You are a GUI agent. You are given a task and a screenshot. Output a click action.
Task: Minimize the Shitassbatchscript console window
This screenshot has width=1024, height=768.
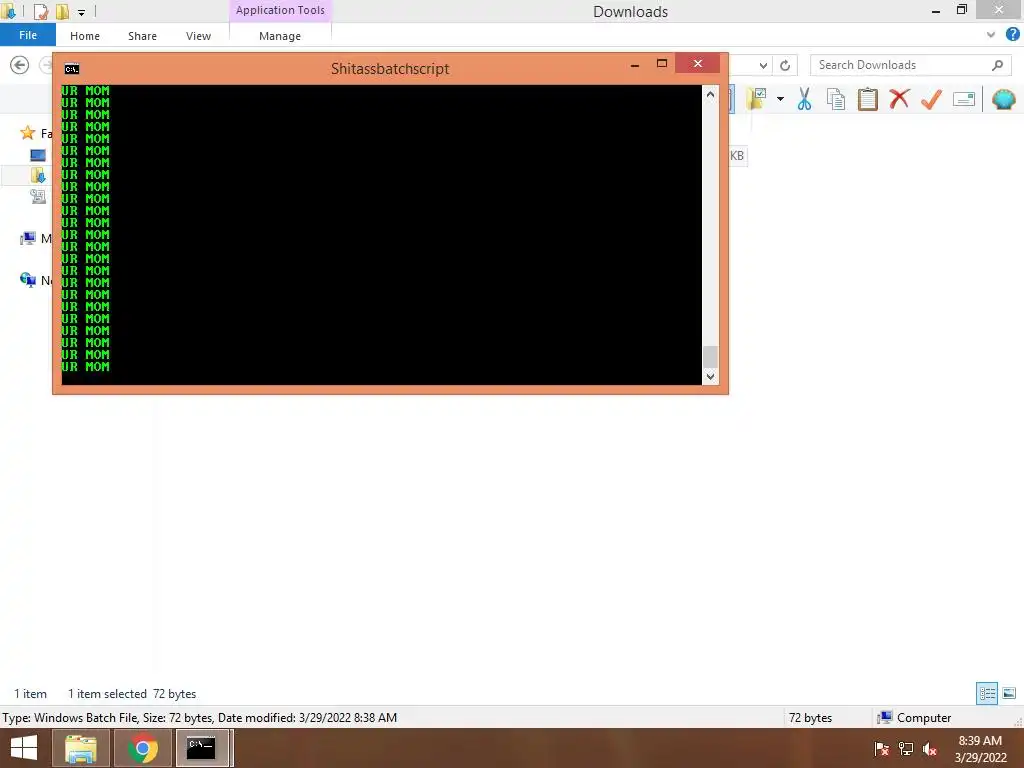click(634, 65)
